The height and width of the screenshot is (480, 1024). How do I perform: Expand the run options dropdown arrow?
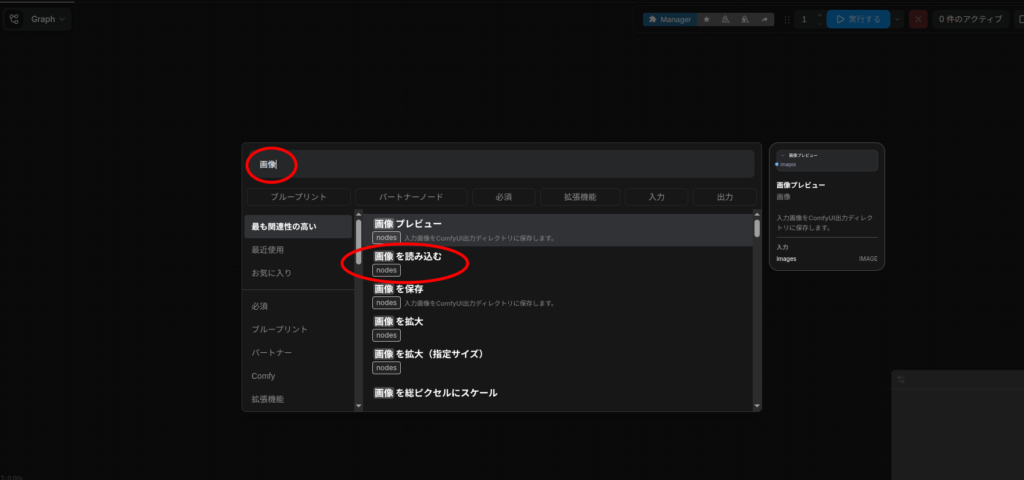click(x=898, y=19)
